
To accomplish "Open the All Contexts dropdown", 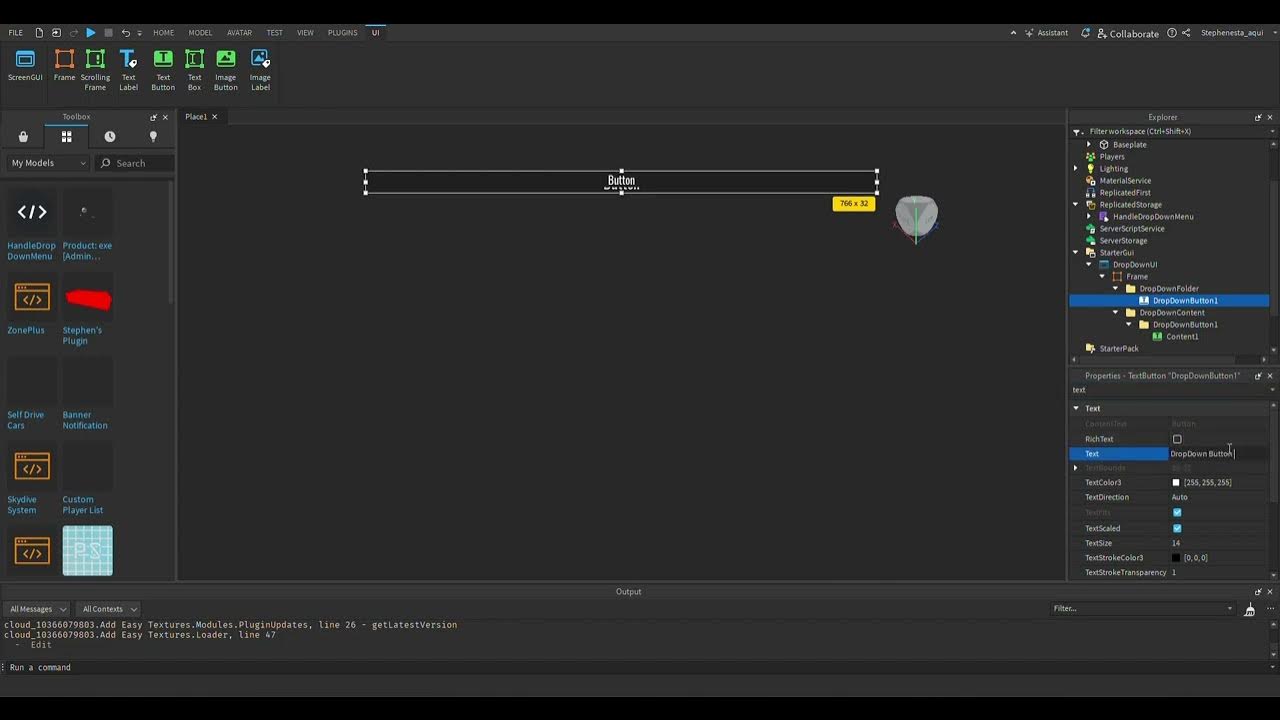I will pyautogui.click(x=109, y=609).
